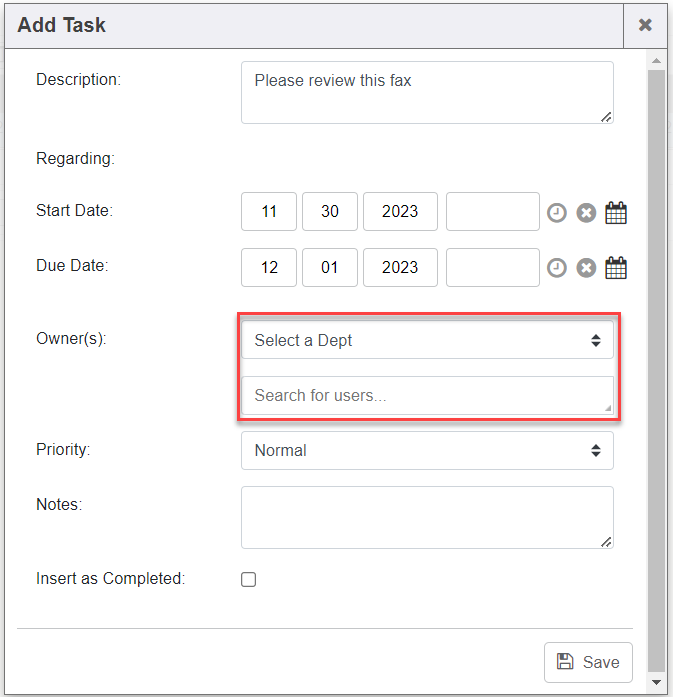673x697 pixels.
Task: Click the empty Due Date time field
Action: click(492, 267)
